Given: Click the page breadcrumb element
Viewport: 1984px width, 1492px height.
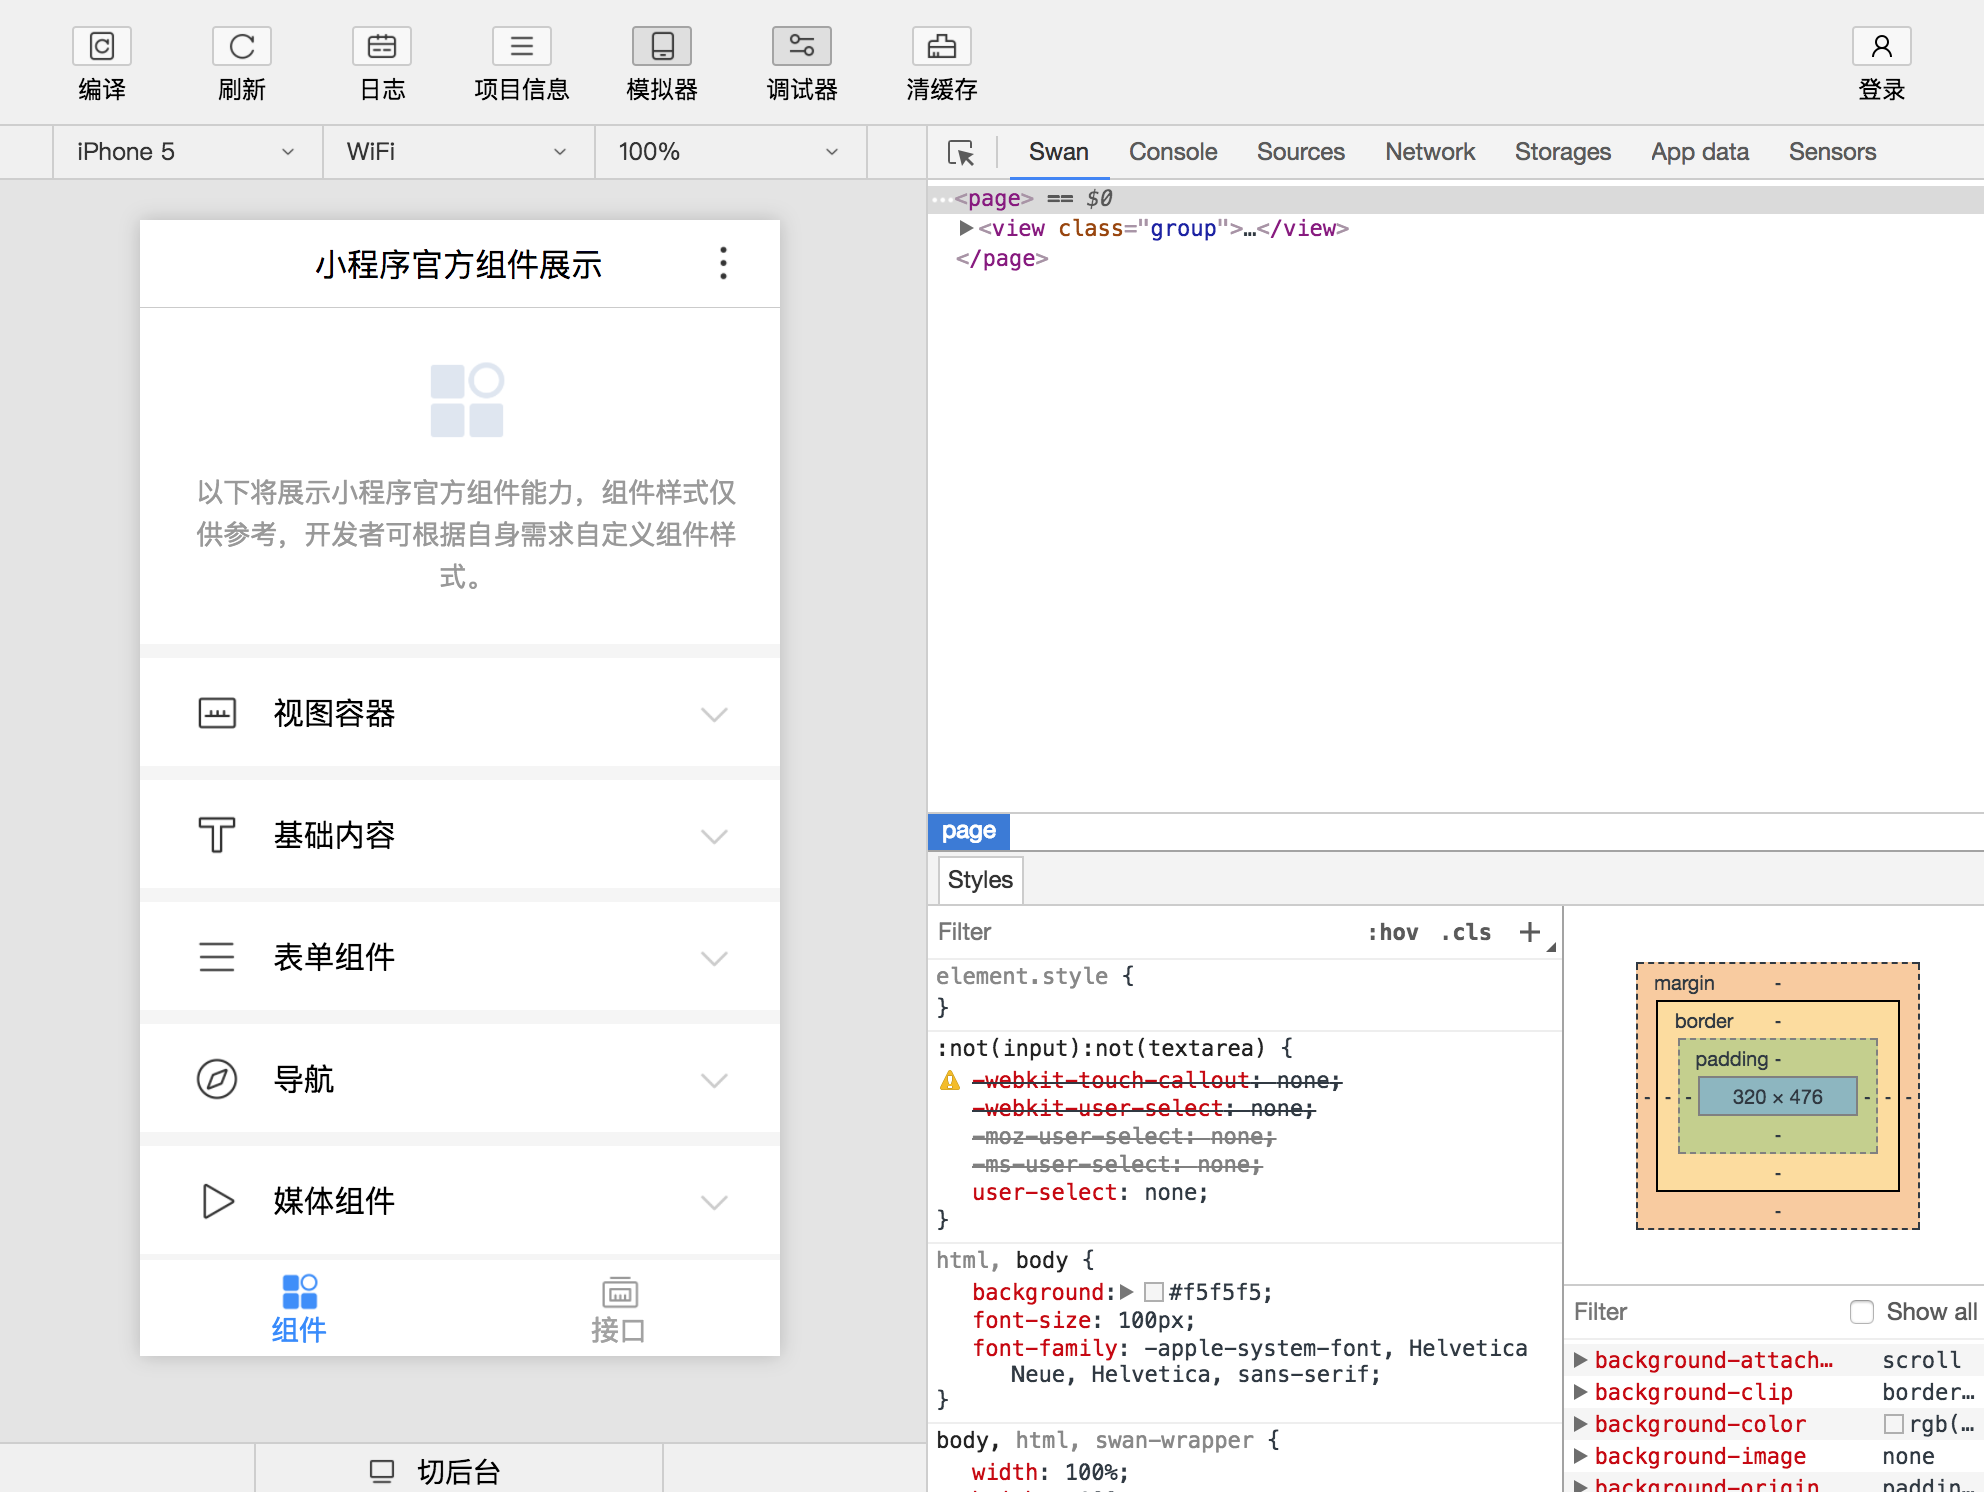Looking at the screenshot, I should click(968, 831).
